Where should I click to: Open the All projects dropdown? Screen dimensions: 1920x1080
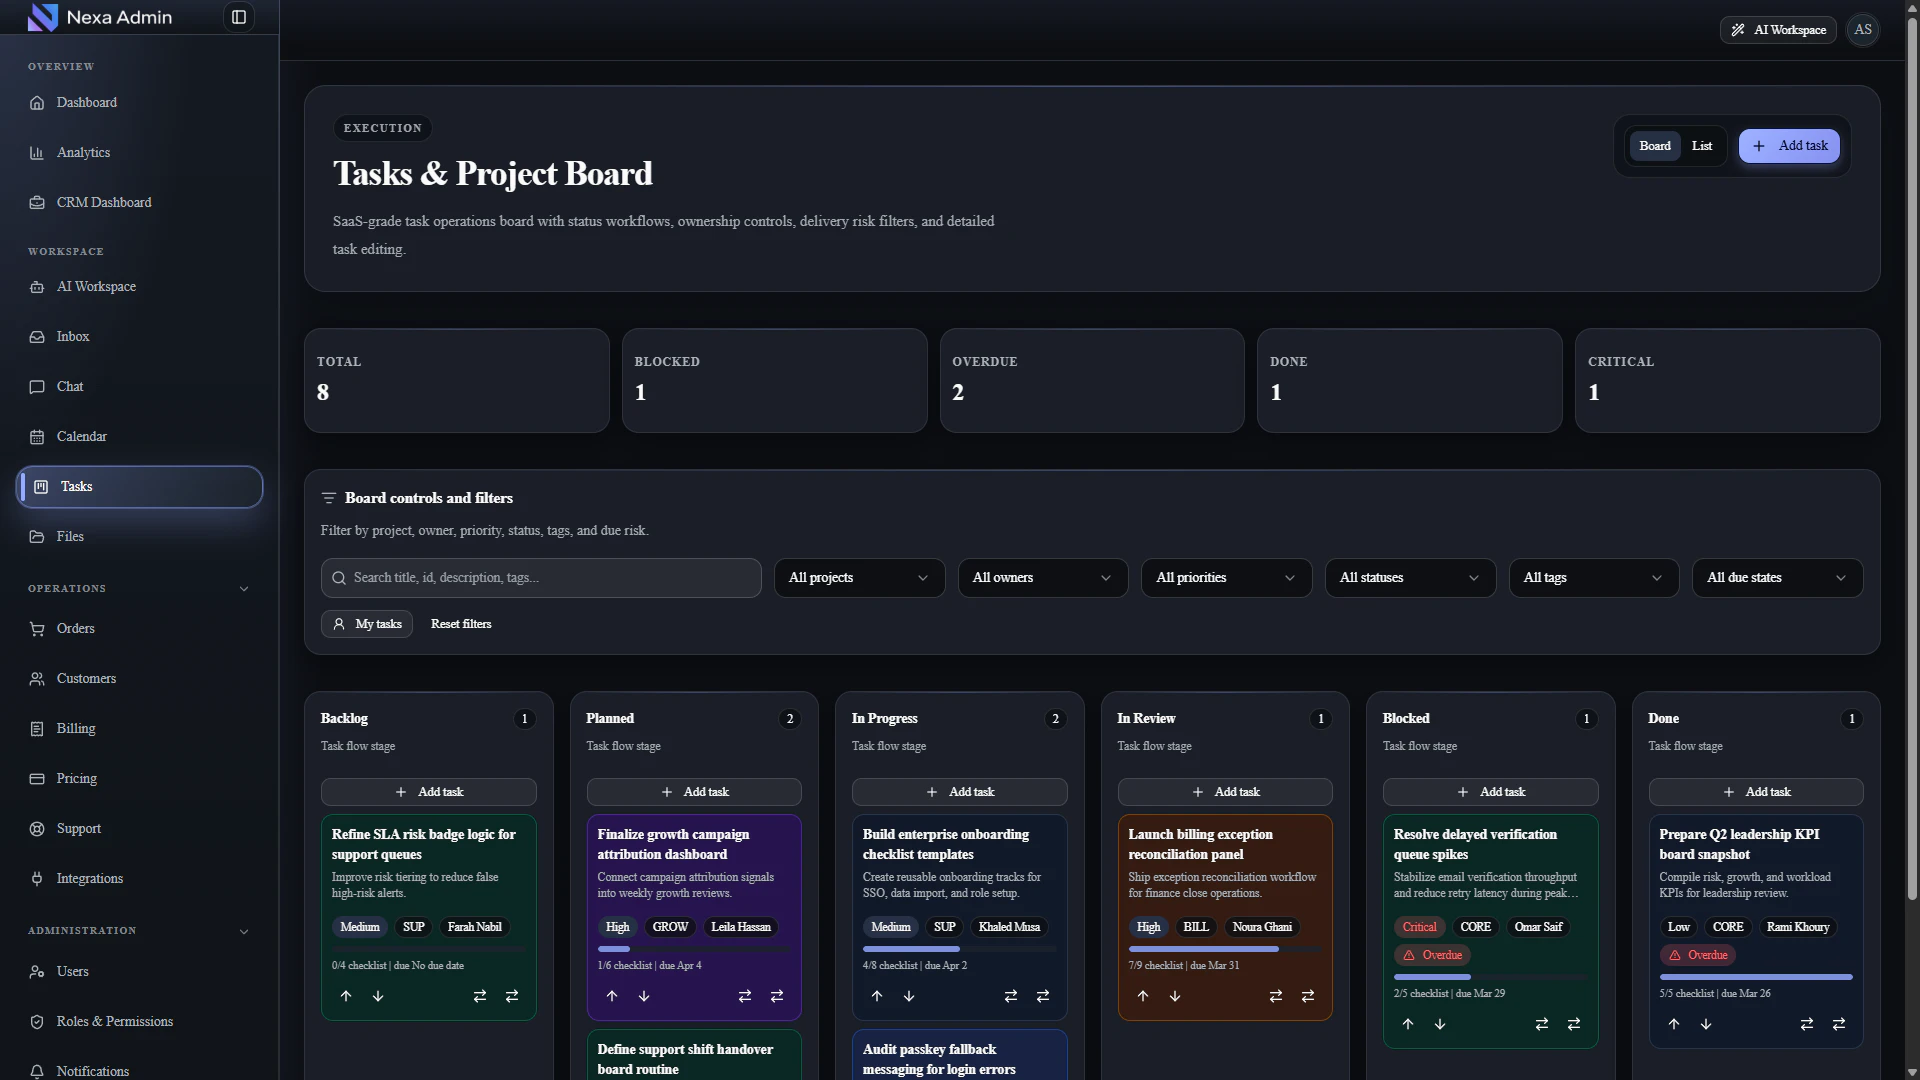tap(859, 578)
